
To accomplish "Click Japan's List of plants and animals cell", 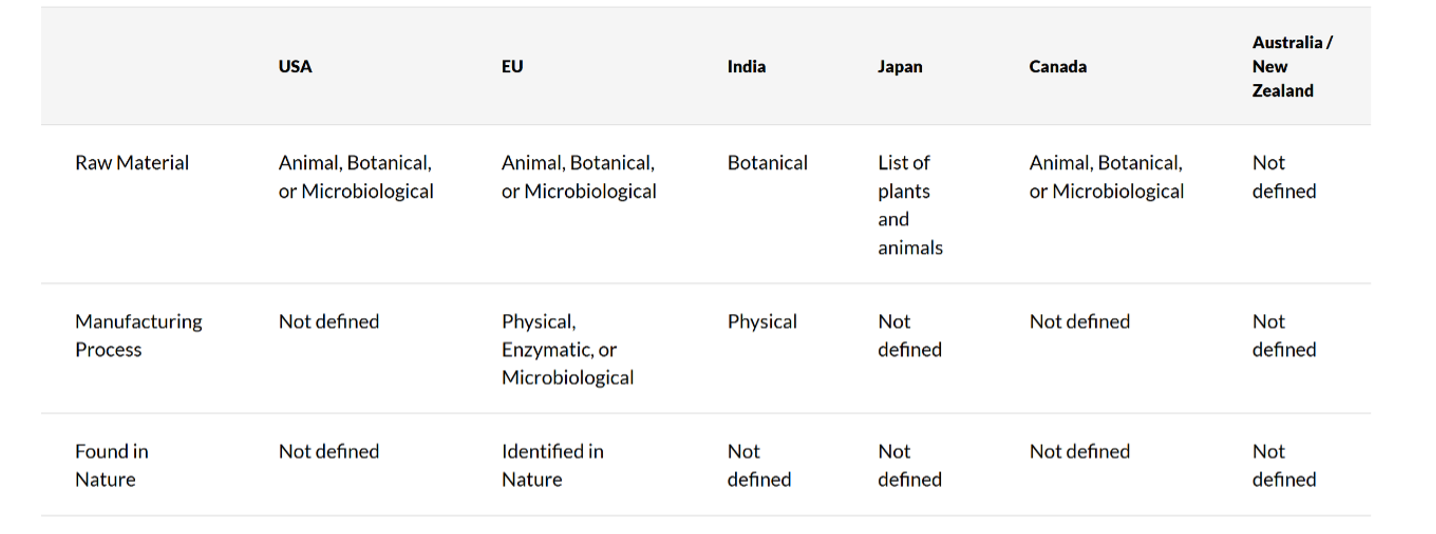I will [910, 205].
